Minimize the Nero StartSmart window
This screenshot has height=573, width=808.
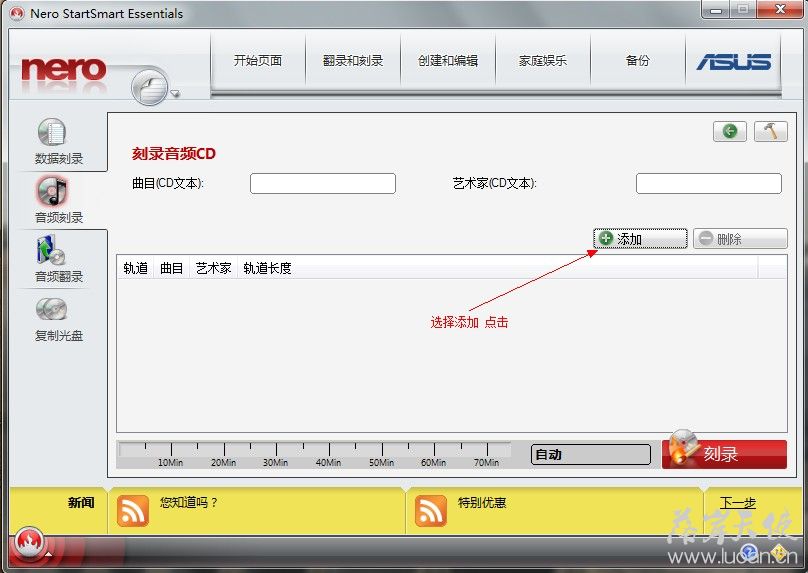pos(716,10)
